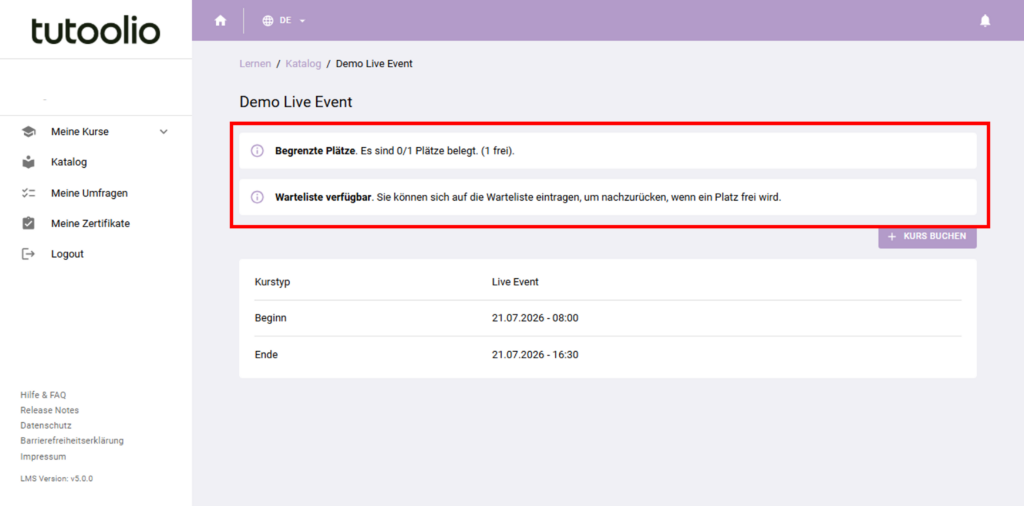Click the Begrenzte Plätze notice text
1024x506 pixels.
(395, 151)
